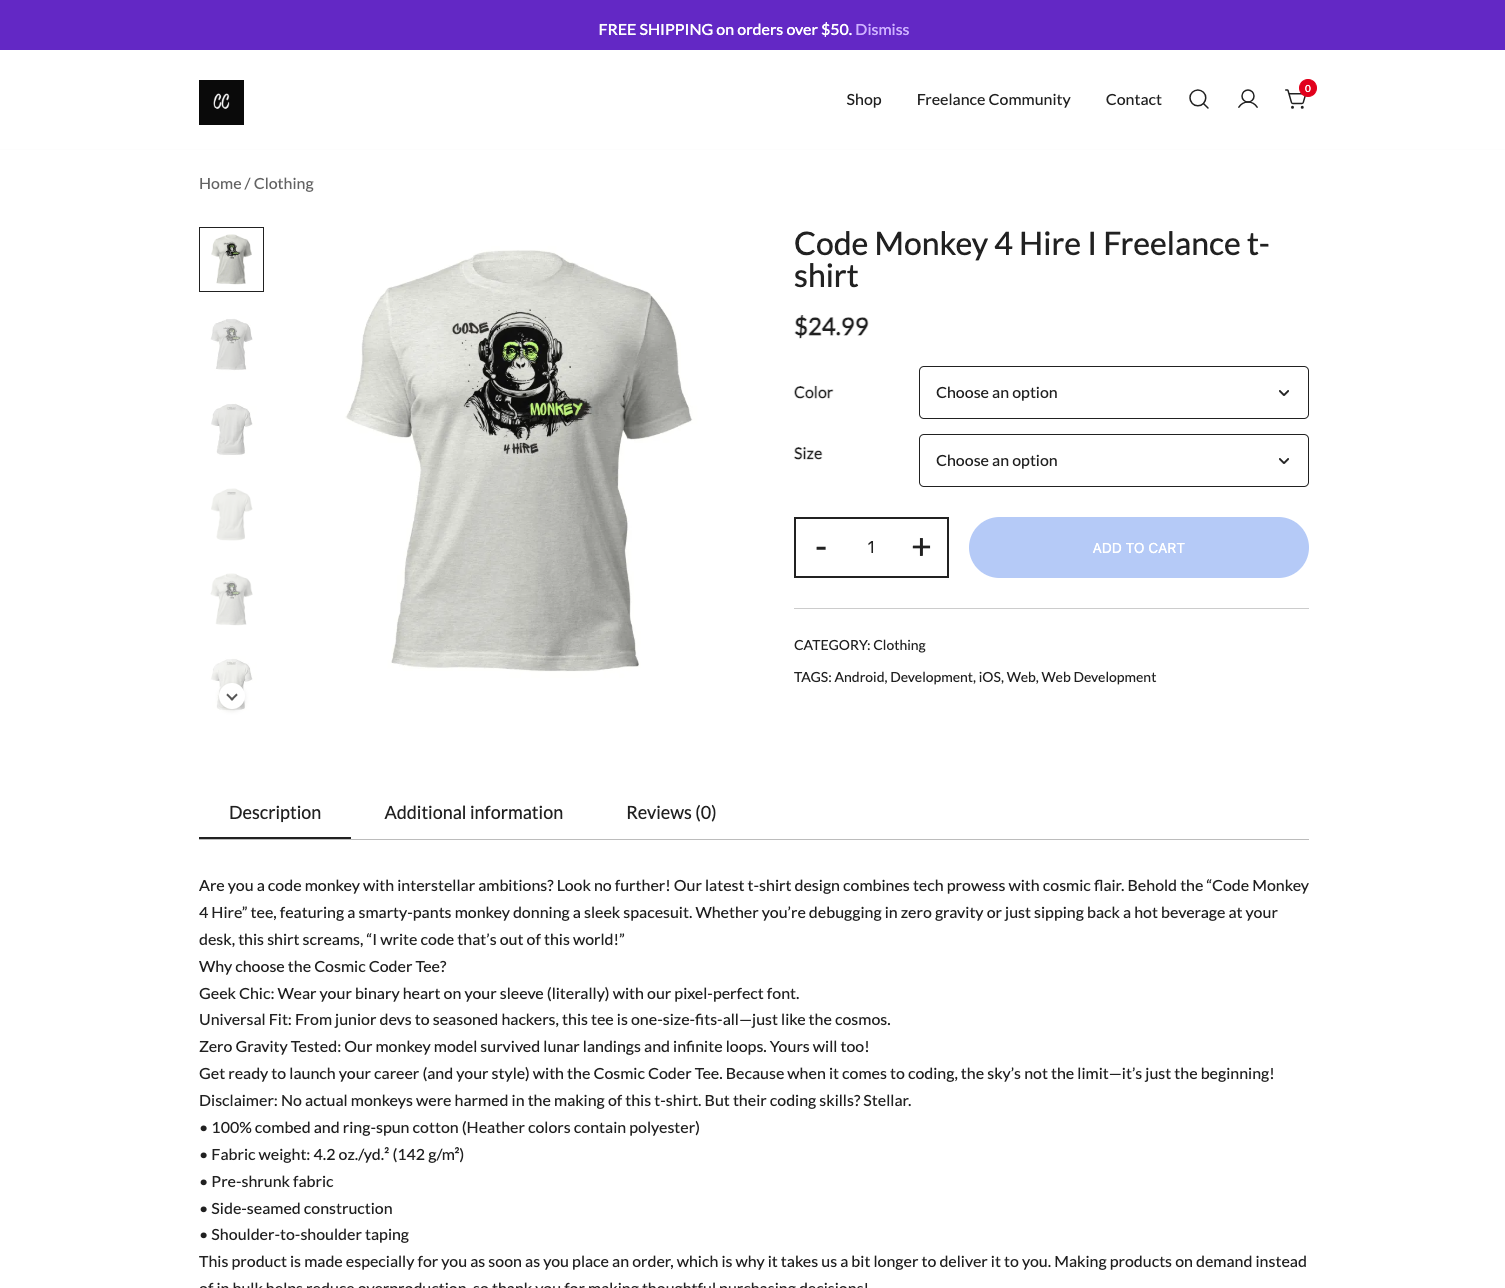Open the search magnifier icon

point(1199,99)
